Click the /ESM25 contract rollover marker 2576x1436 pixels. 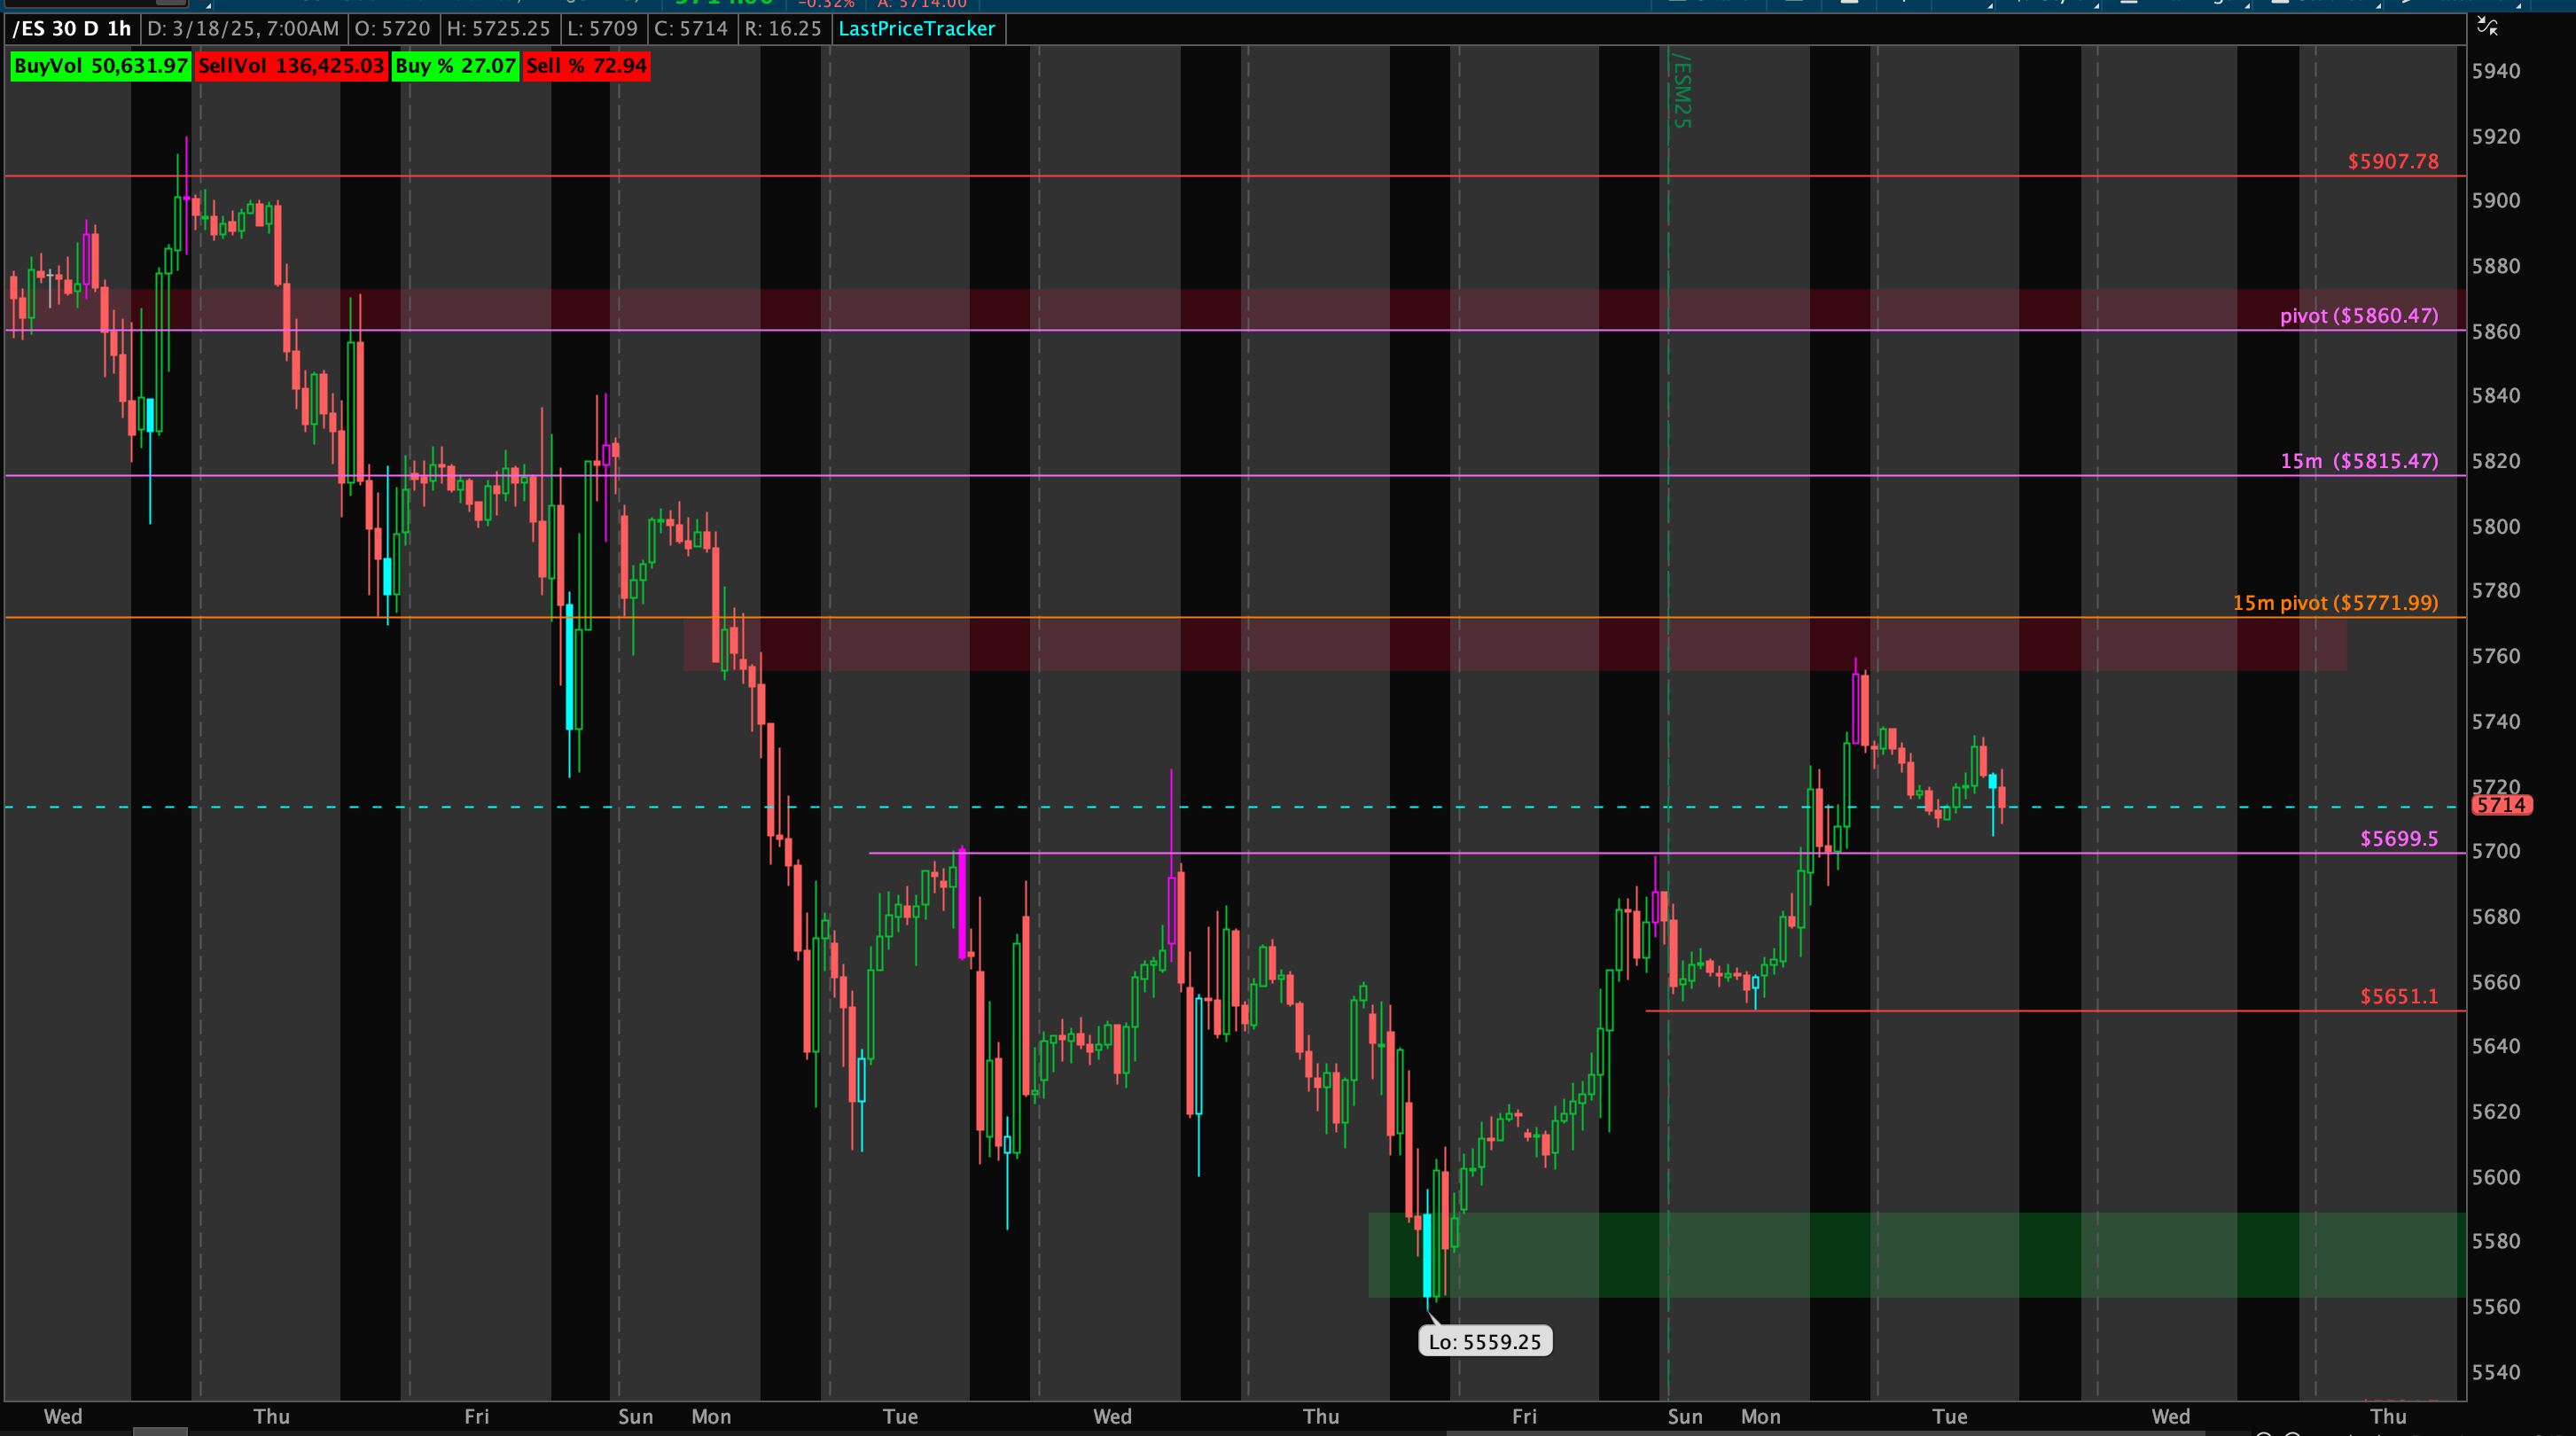pos(1681,92)
